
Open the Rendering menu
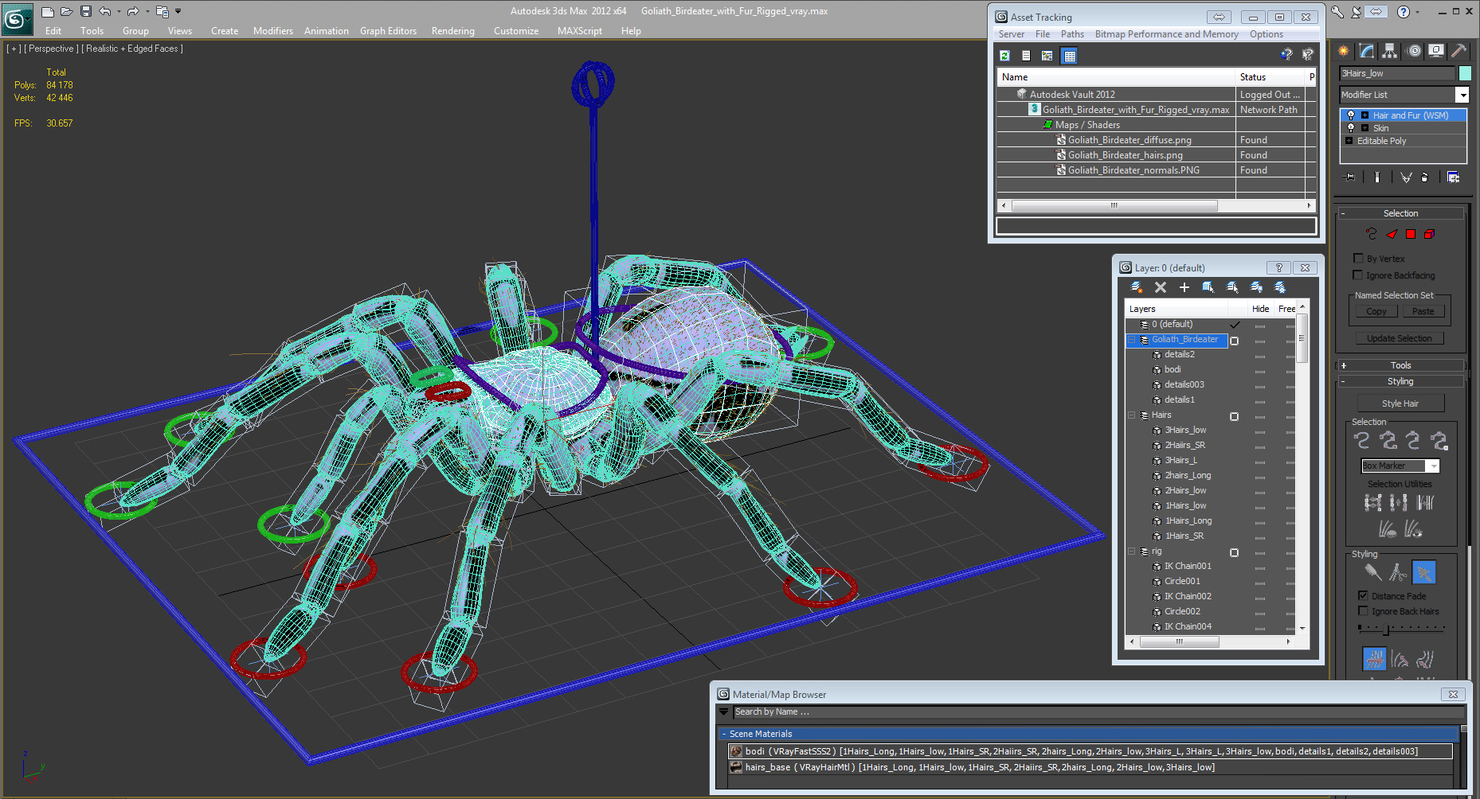452,31
